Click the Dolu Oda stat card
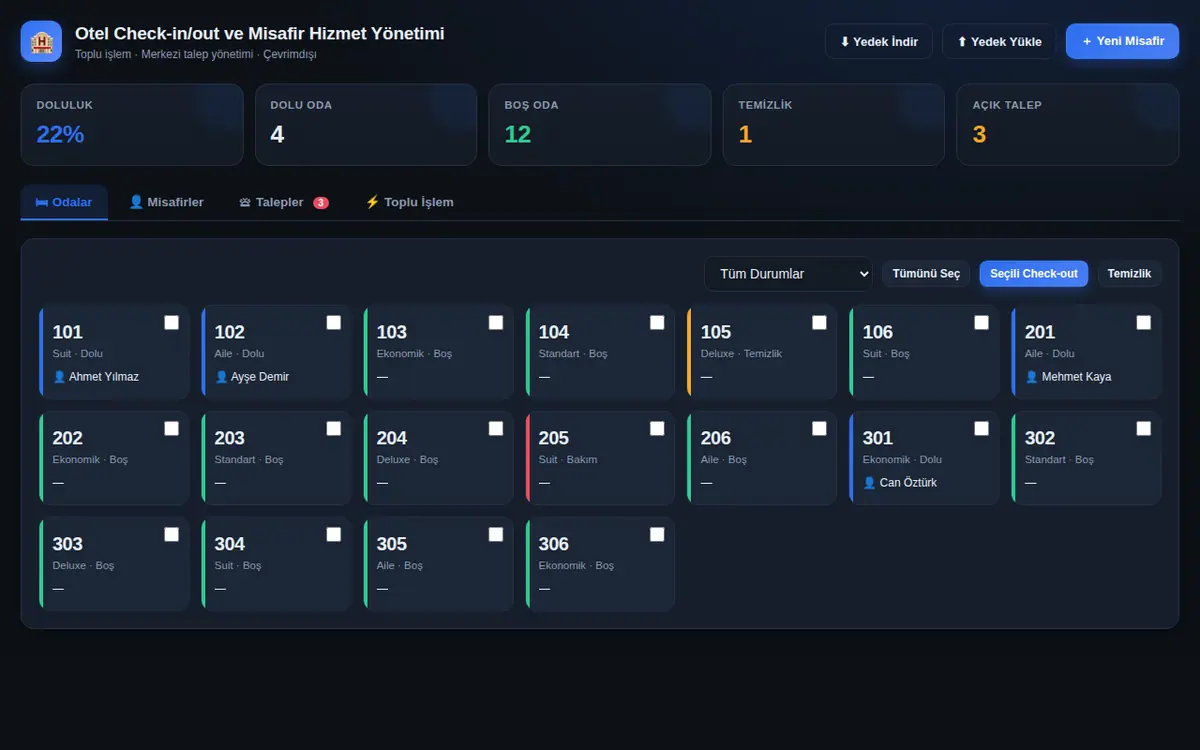Image resolution: width=1200 pixels, height=750 pixels. click(366, 124)
